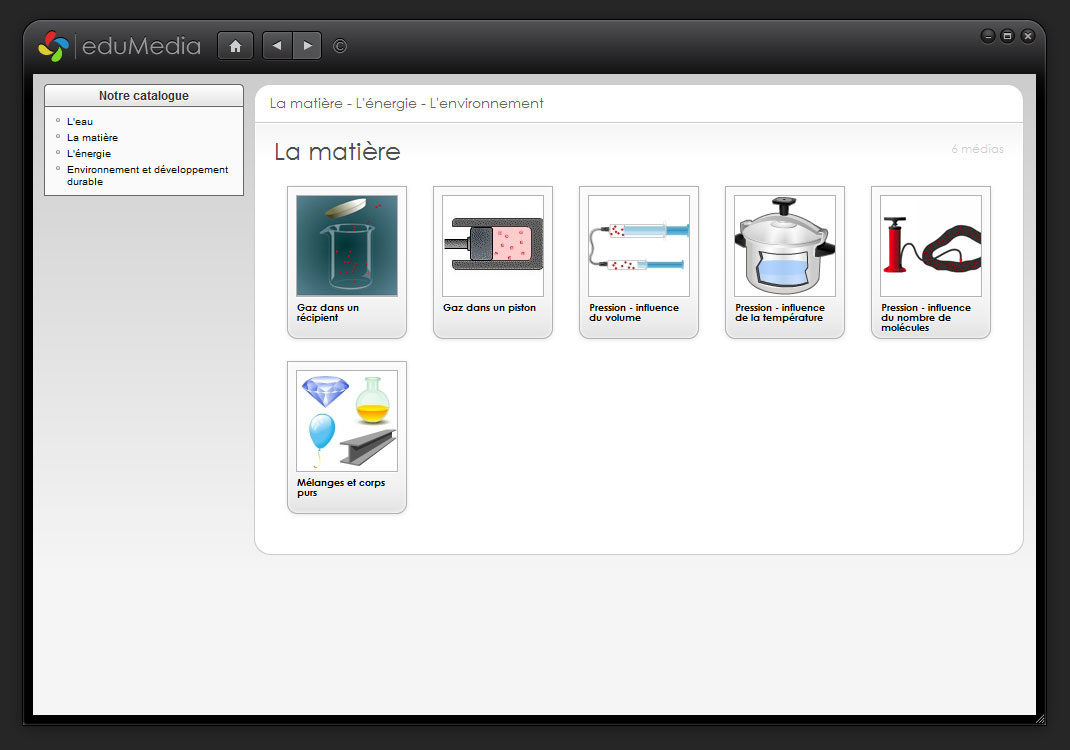Image resolution: width=1070 pixels, height=750 pixels.
Task: Open the pressure cooker temperature thumbnail
Action: pyautogui.click(x=784, y=246)
